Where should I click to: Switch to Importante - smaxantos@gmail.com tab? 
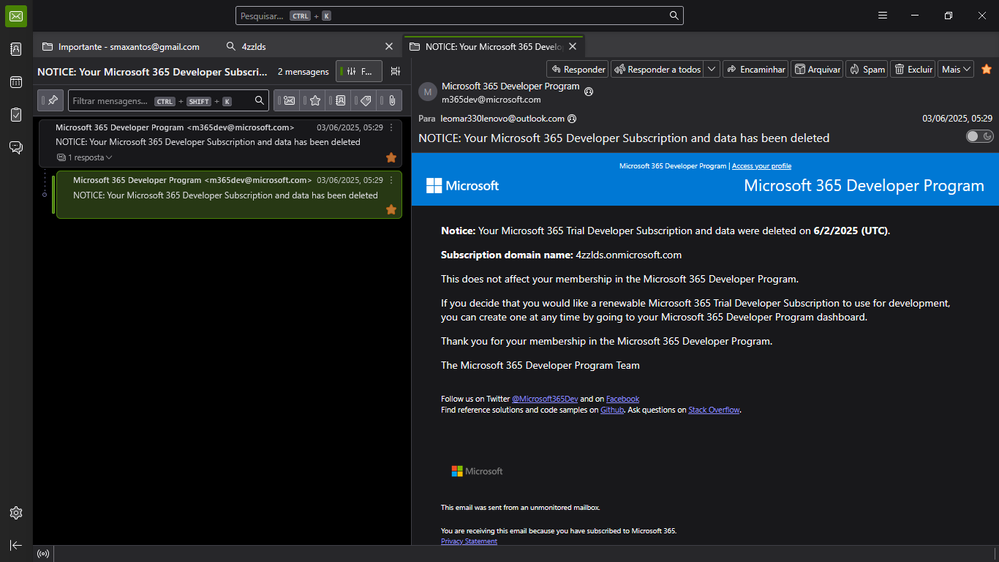tap(121, 47)
